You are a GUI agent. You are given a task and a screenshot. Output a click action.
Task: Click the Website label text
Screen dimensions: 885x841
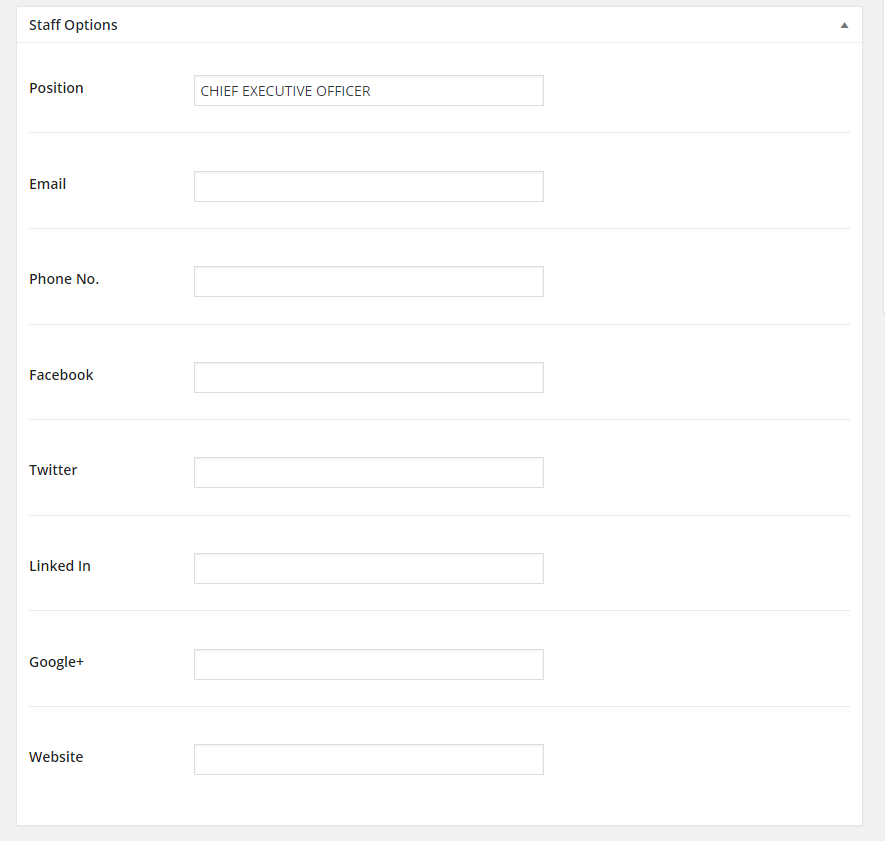point(56,757)
